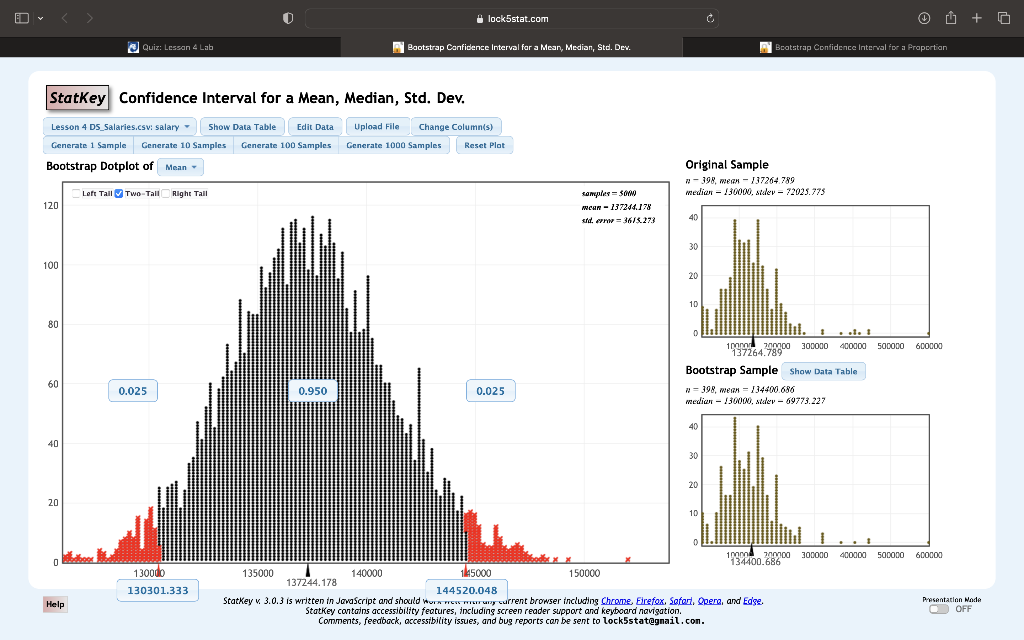
Task: Turn on the Presentation Mode switch
Action: 938,607
